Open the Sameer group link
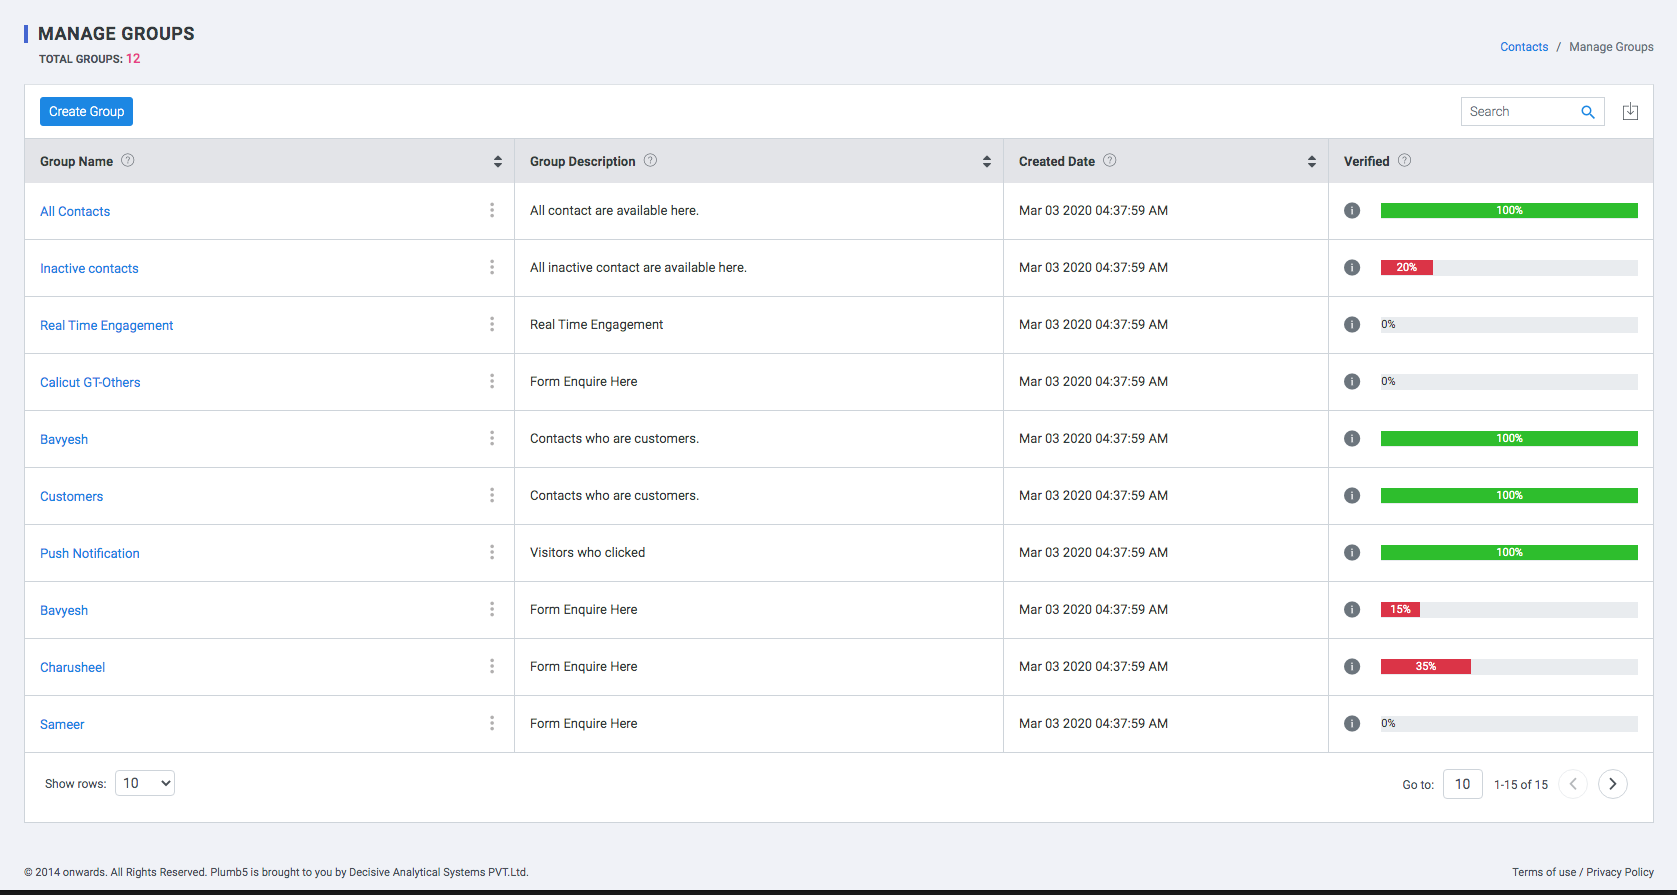 (62, 724)
